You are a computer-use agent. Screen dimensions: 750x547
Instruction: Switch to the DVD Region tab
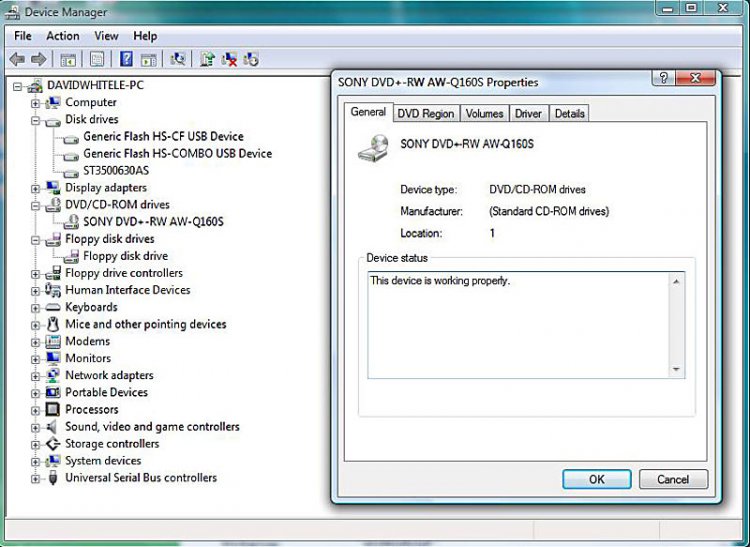426,114
